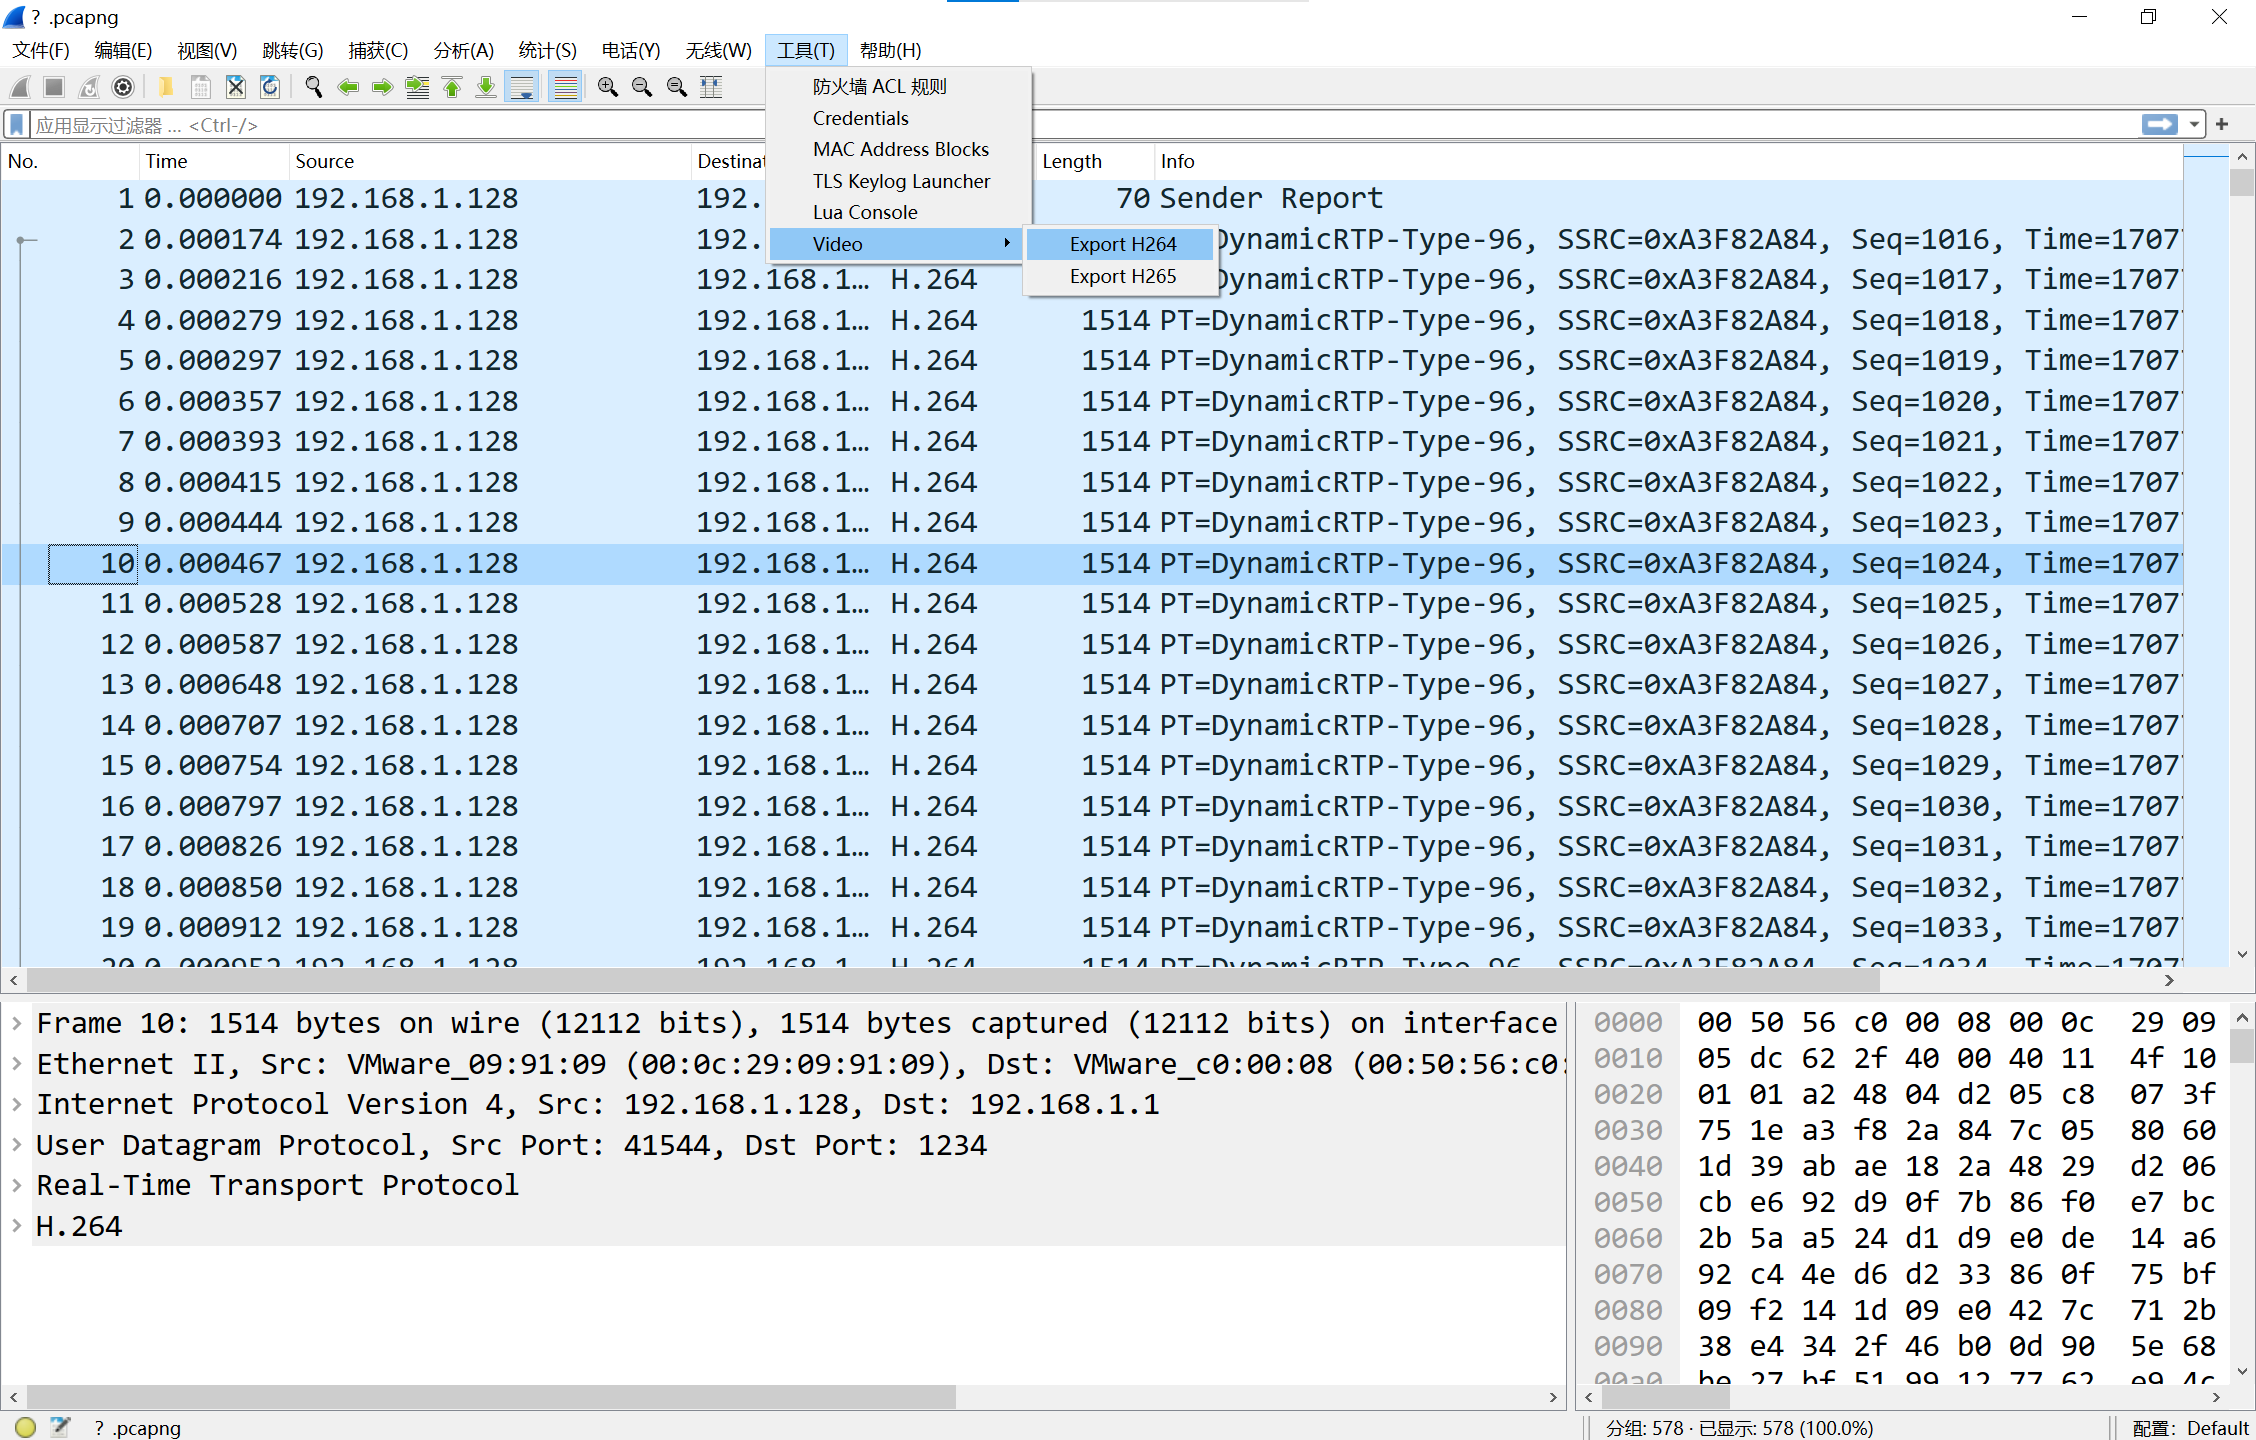Click the packet list vertical scrollbar
The width and height of the screenshot is (2256, 1440).
[x=2241, y=555]
